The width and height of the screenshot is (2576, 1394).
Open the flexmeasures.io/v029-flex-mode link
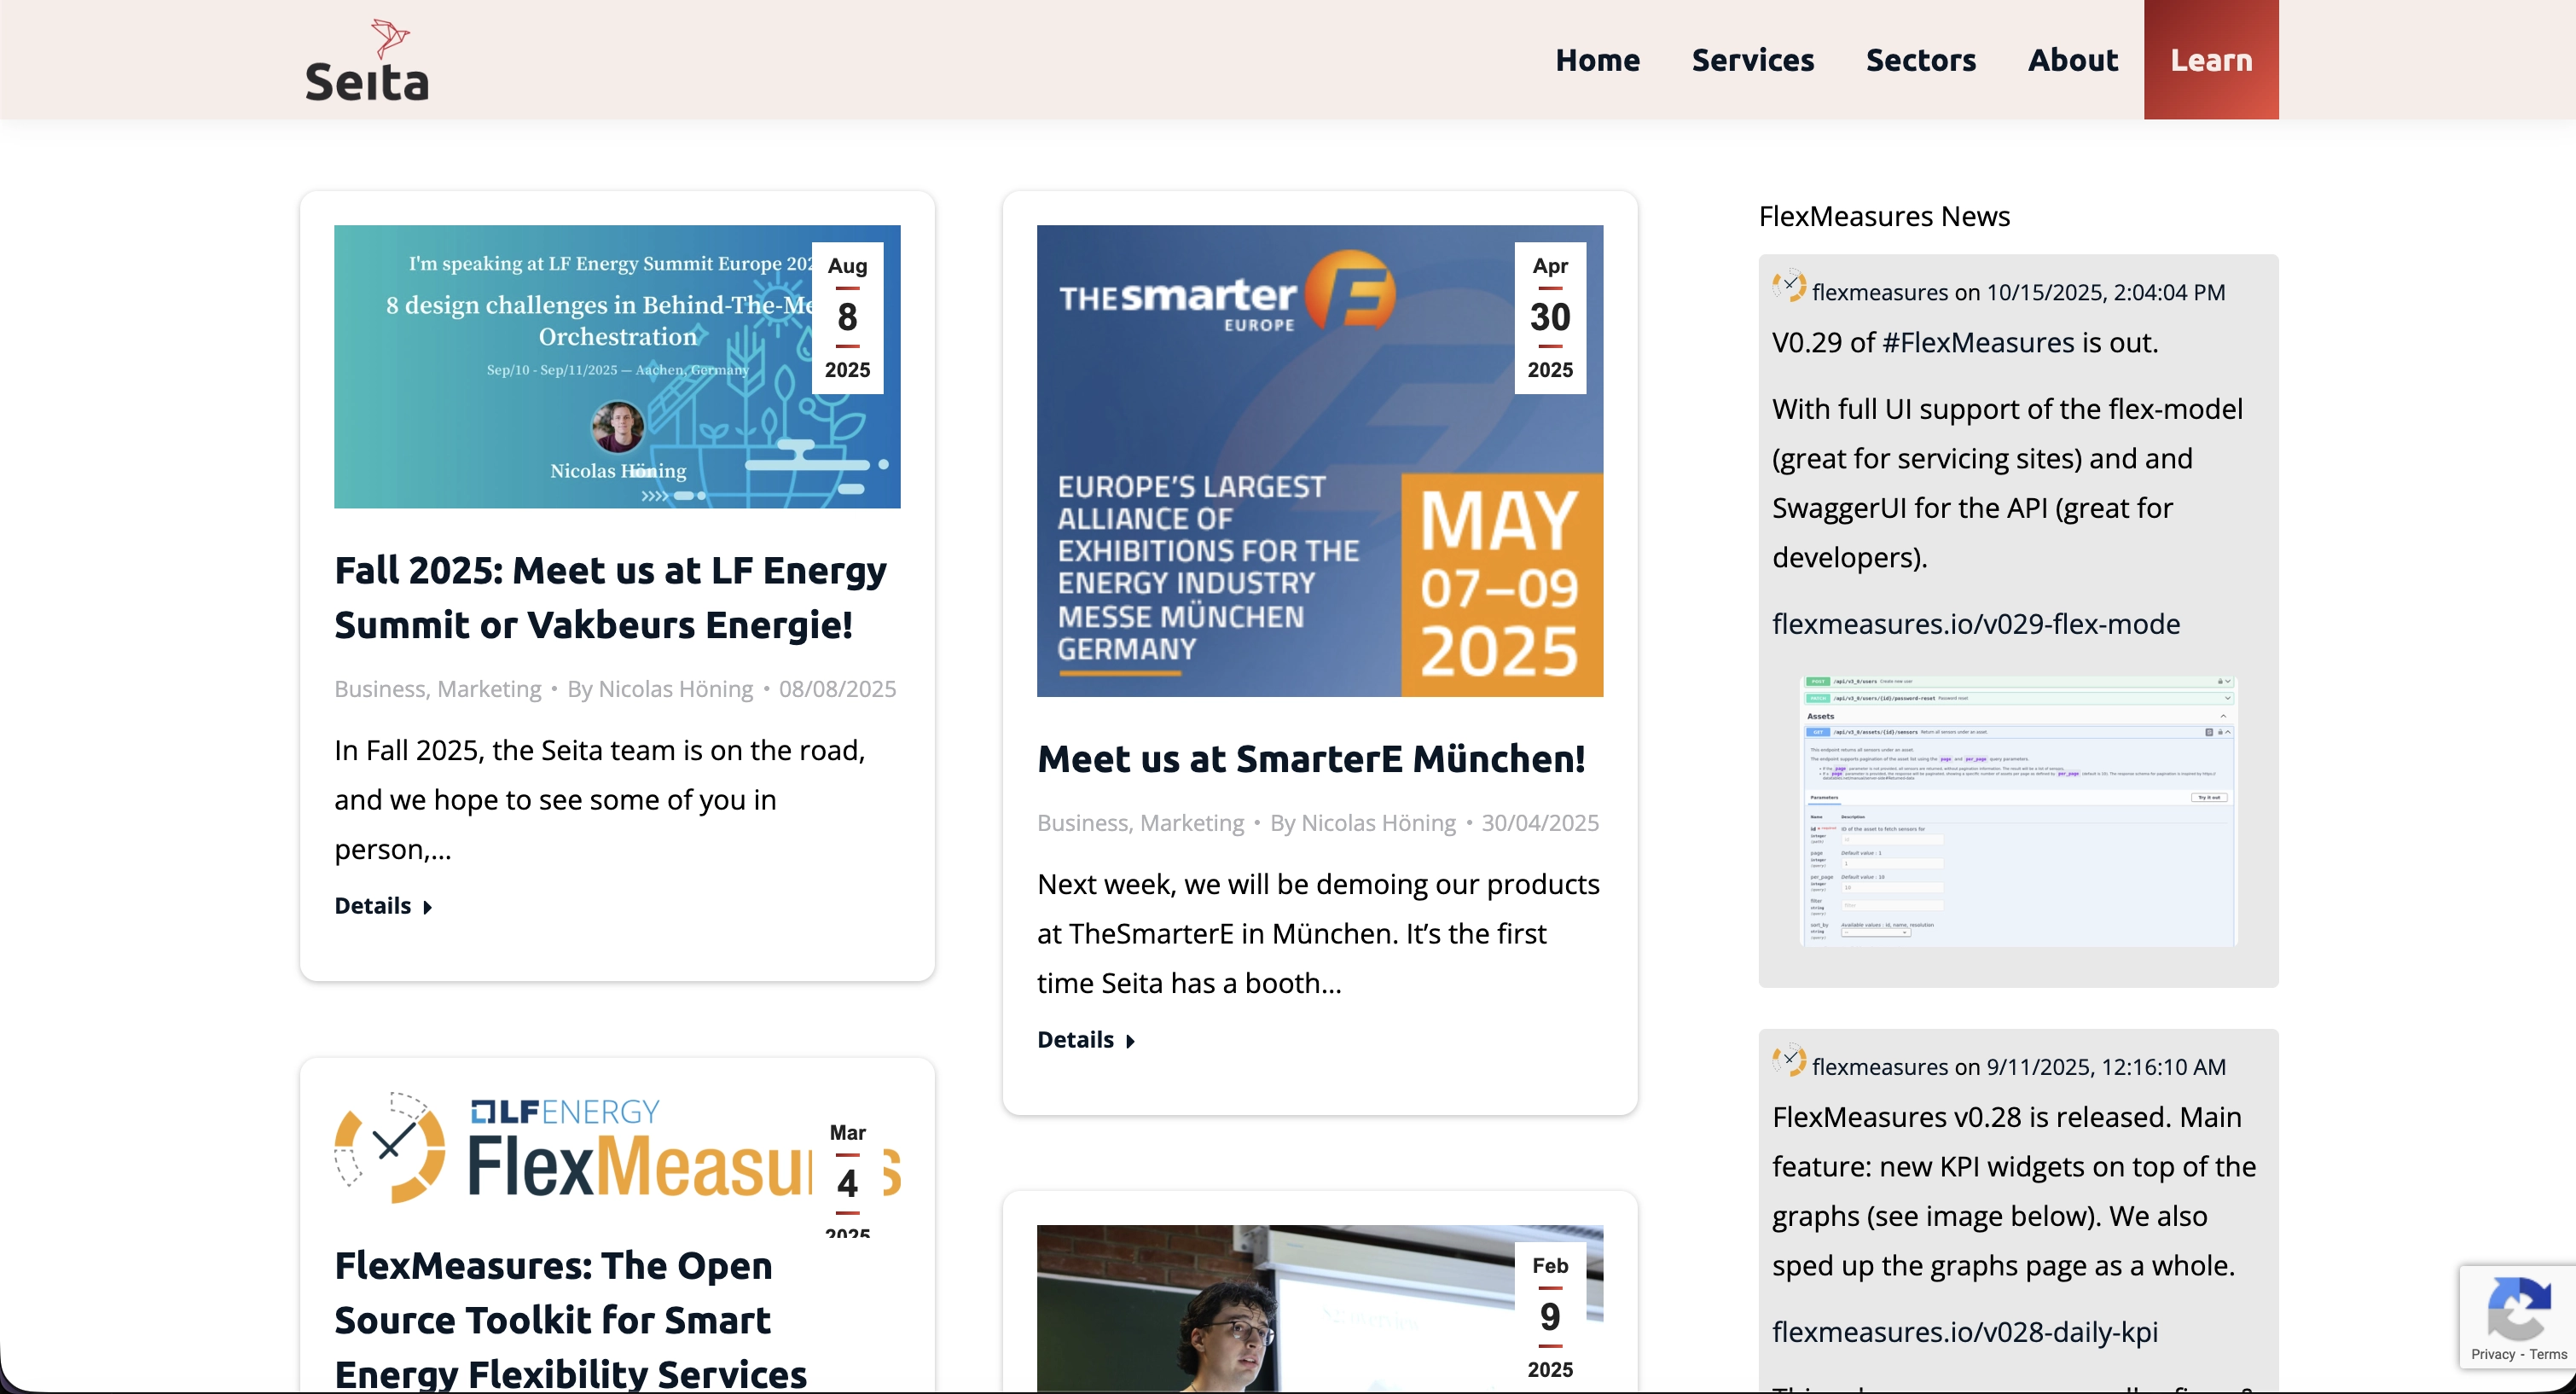1976,624
